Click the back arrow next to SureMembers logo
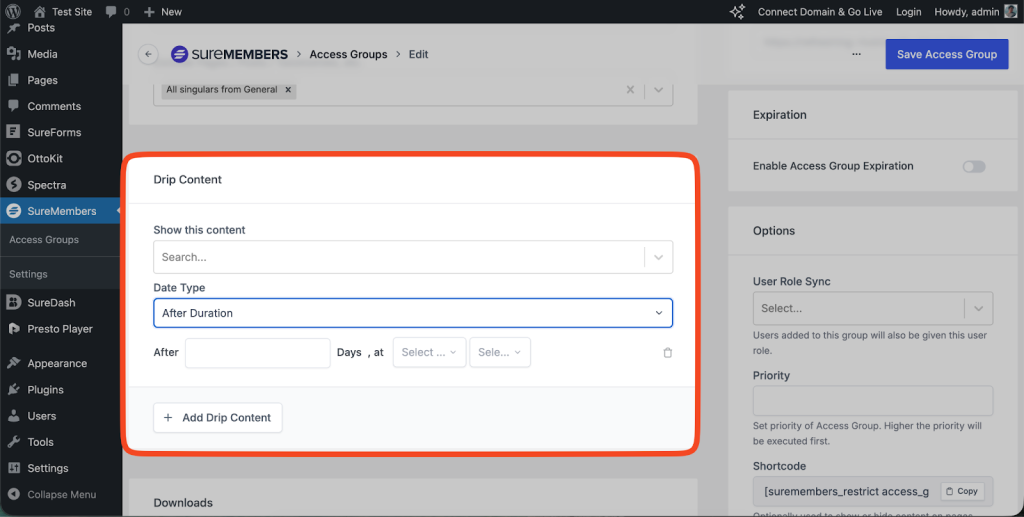 149,54
